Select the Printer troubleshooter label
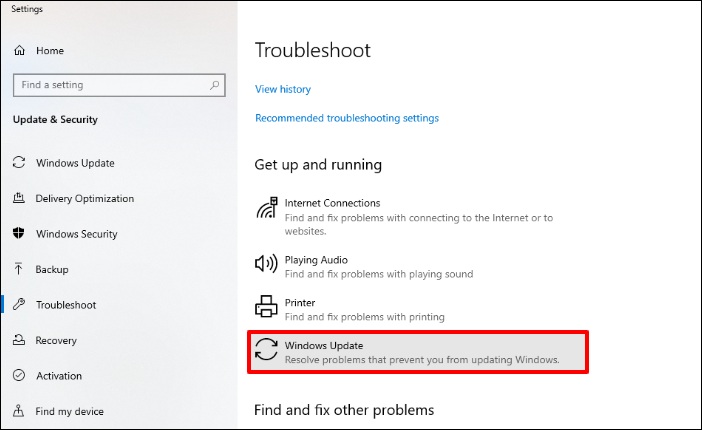This screenshot has width=702, height=430. [300, 303]
